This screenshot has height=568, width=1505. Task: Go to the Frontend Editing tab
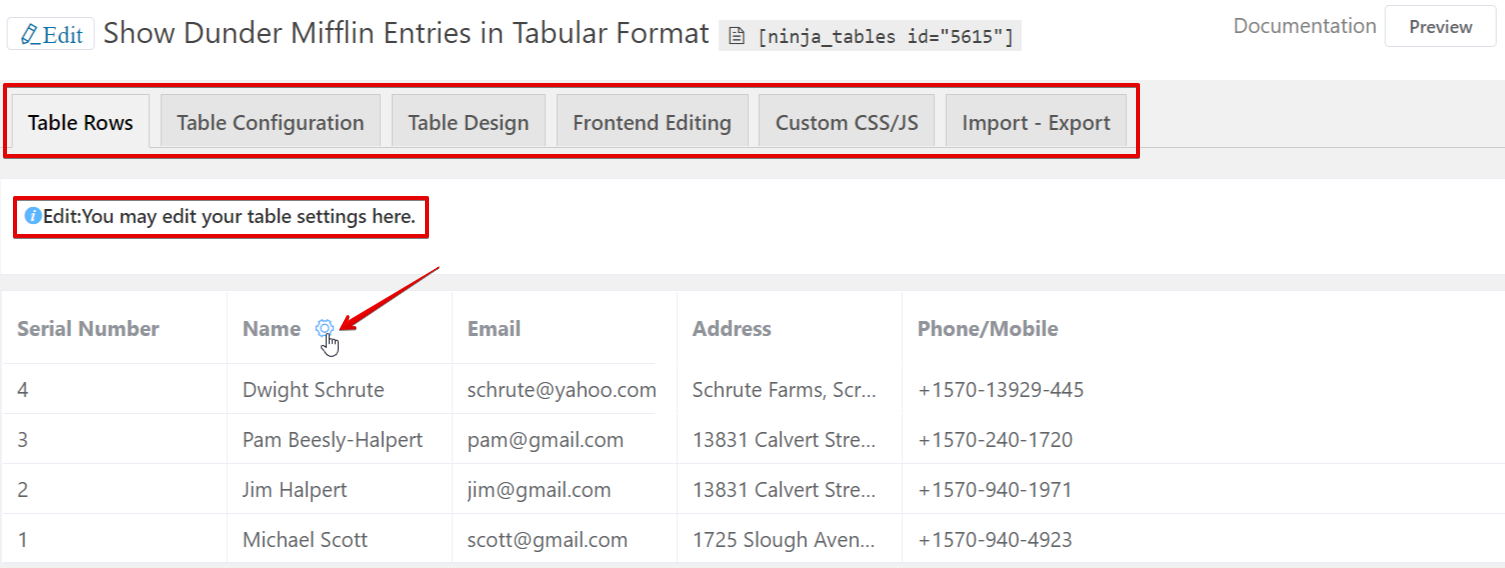[x=652, y=123]
